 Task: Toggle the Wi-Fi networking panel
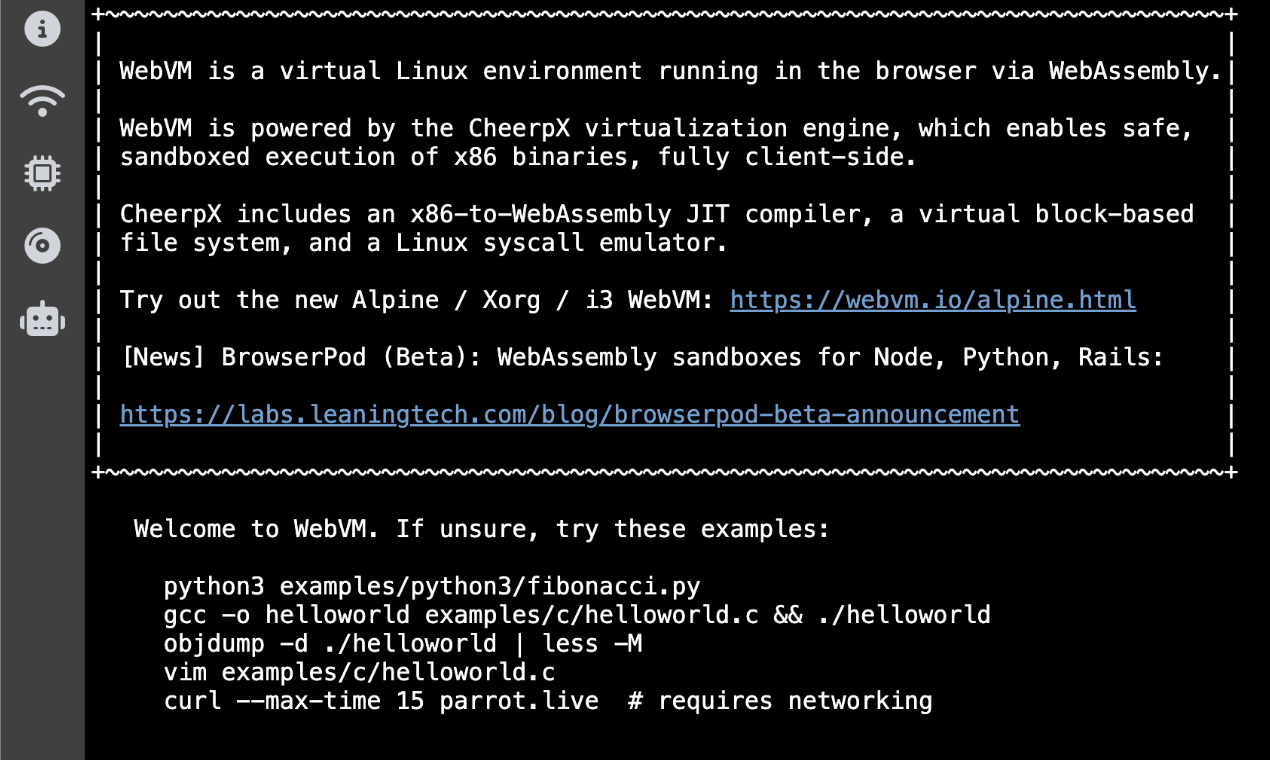42,101
